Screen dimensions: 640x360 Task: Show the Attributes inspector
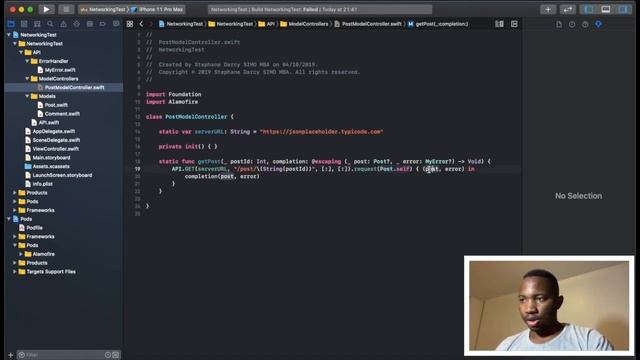598,24
